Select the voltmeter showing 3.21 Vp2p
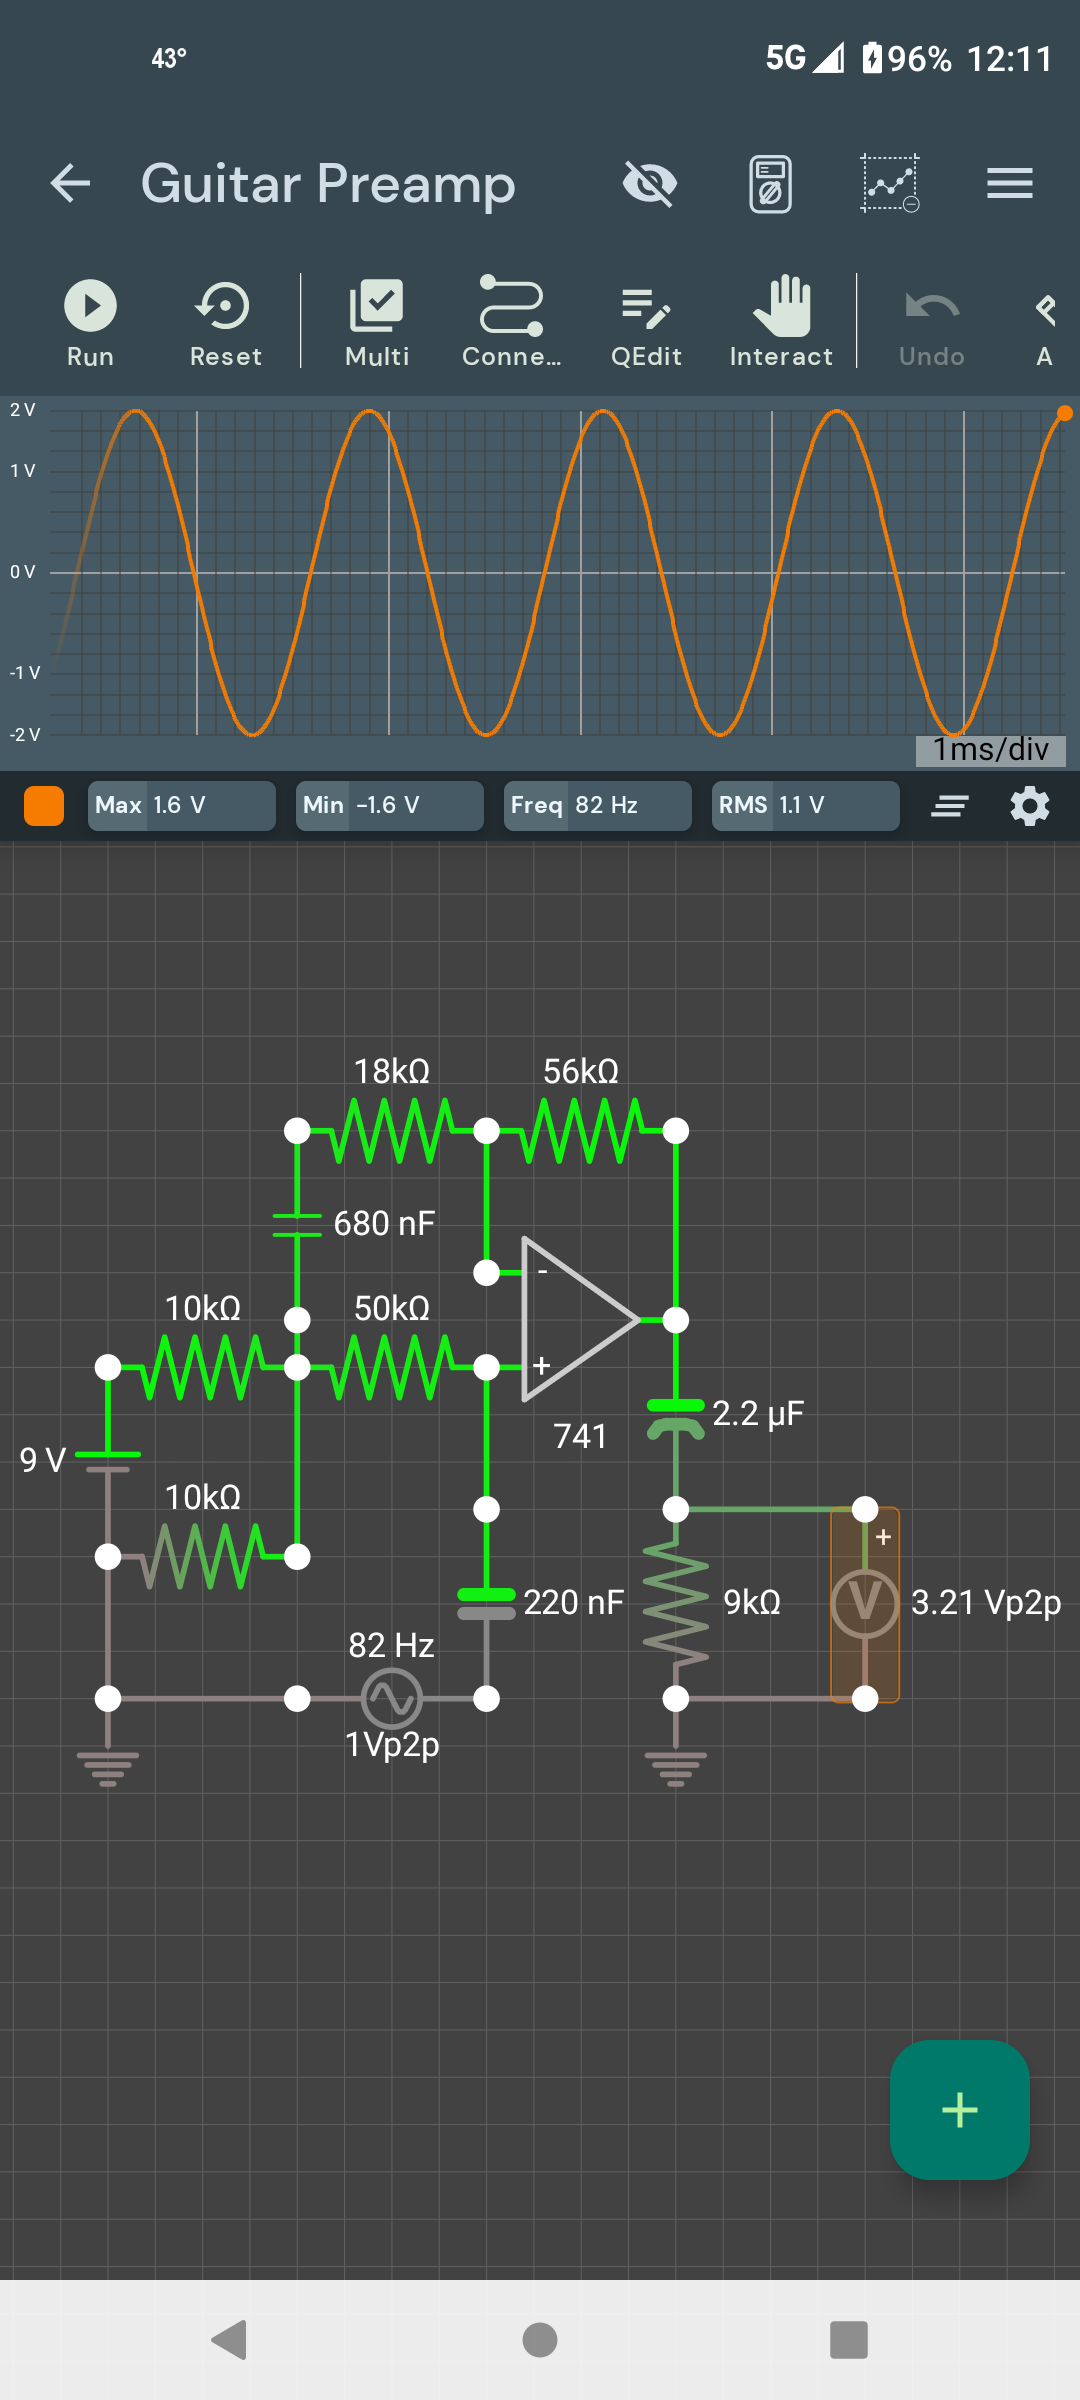Viewport: 1080px width, 2400px height. tap(865, 1604)
